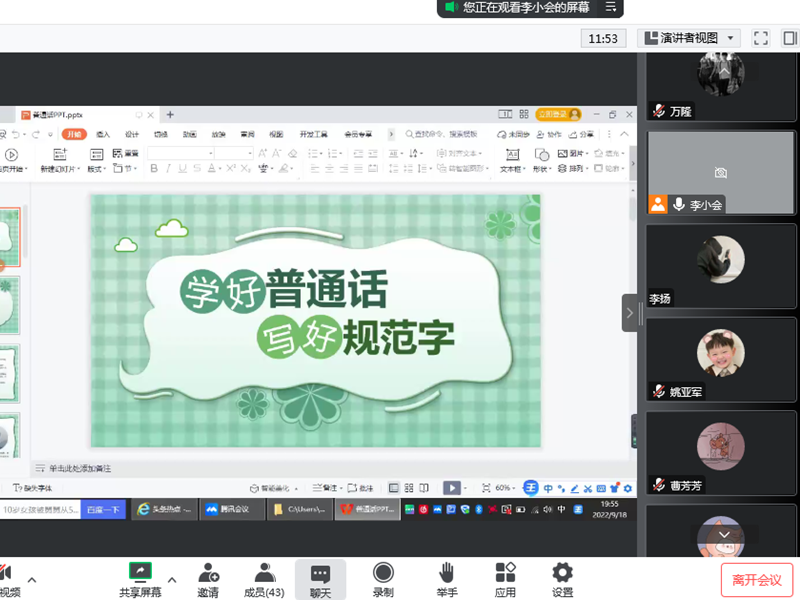The height and width of the screenshot is (600, 800).
Task: Select the 开始 tab in WPS ribbon
Action: click(x=74, y=134)
